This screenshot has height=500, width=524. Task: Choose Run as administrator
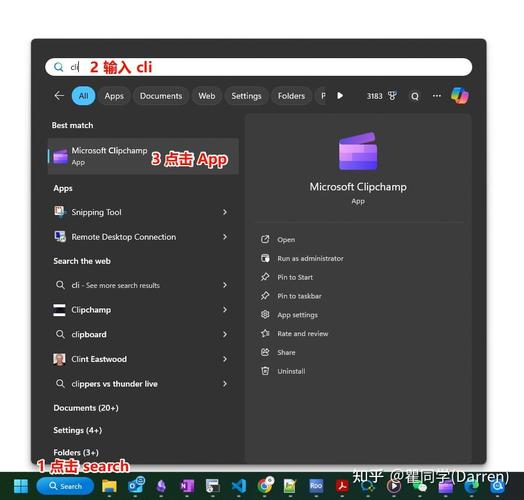302,258
